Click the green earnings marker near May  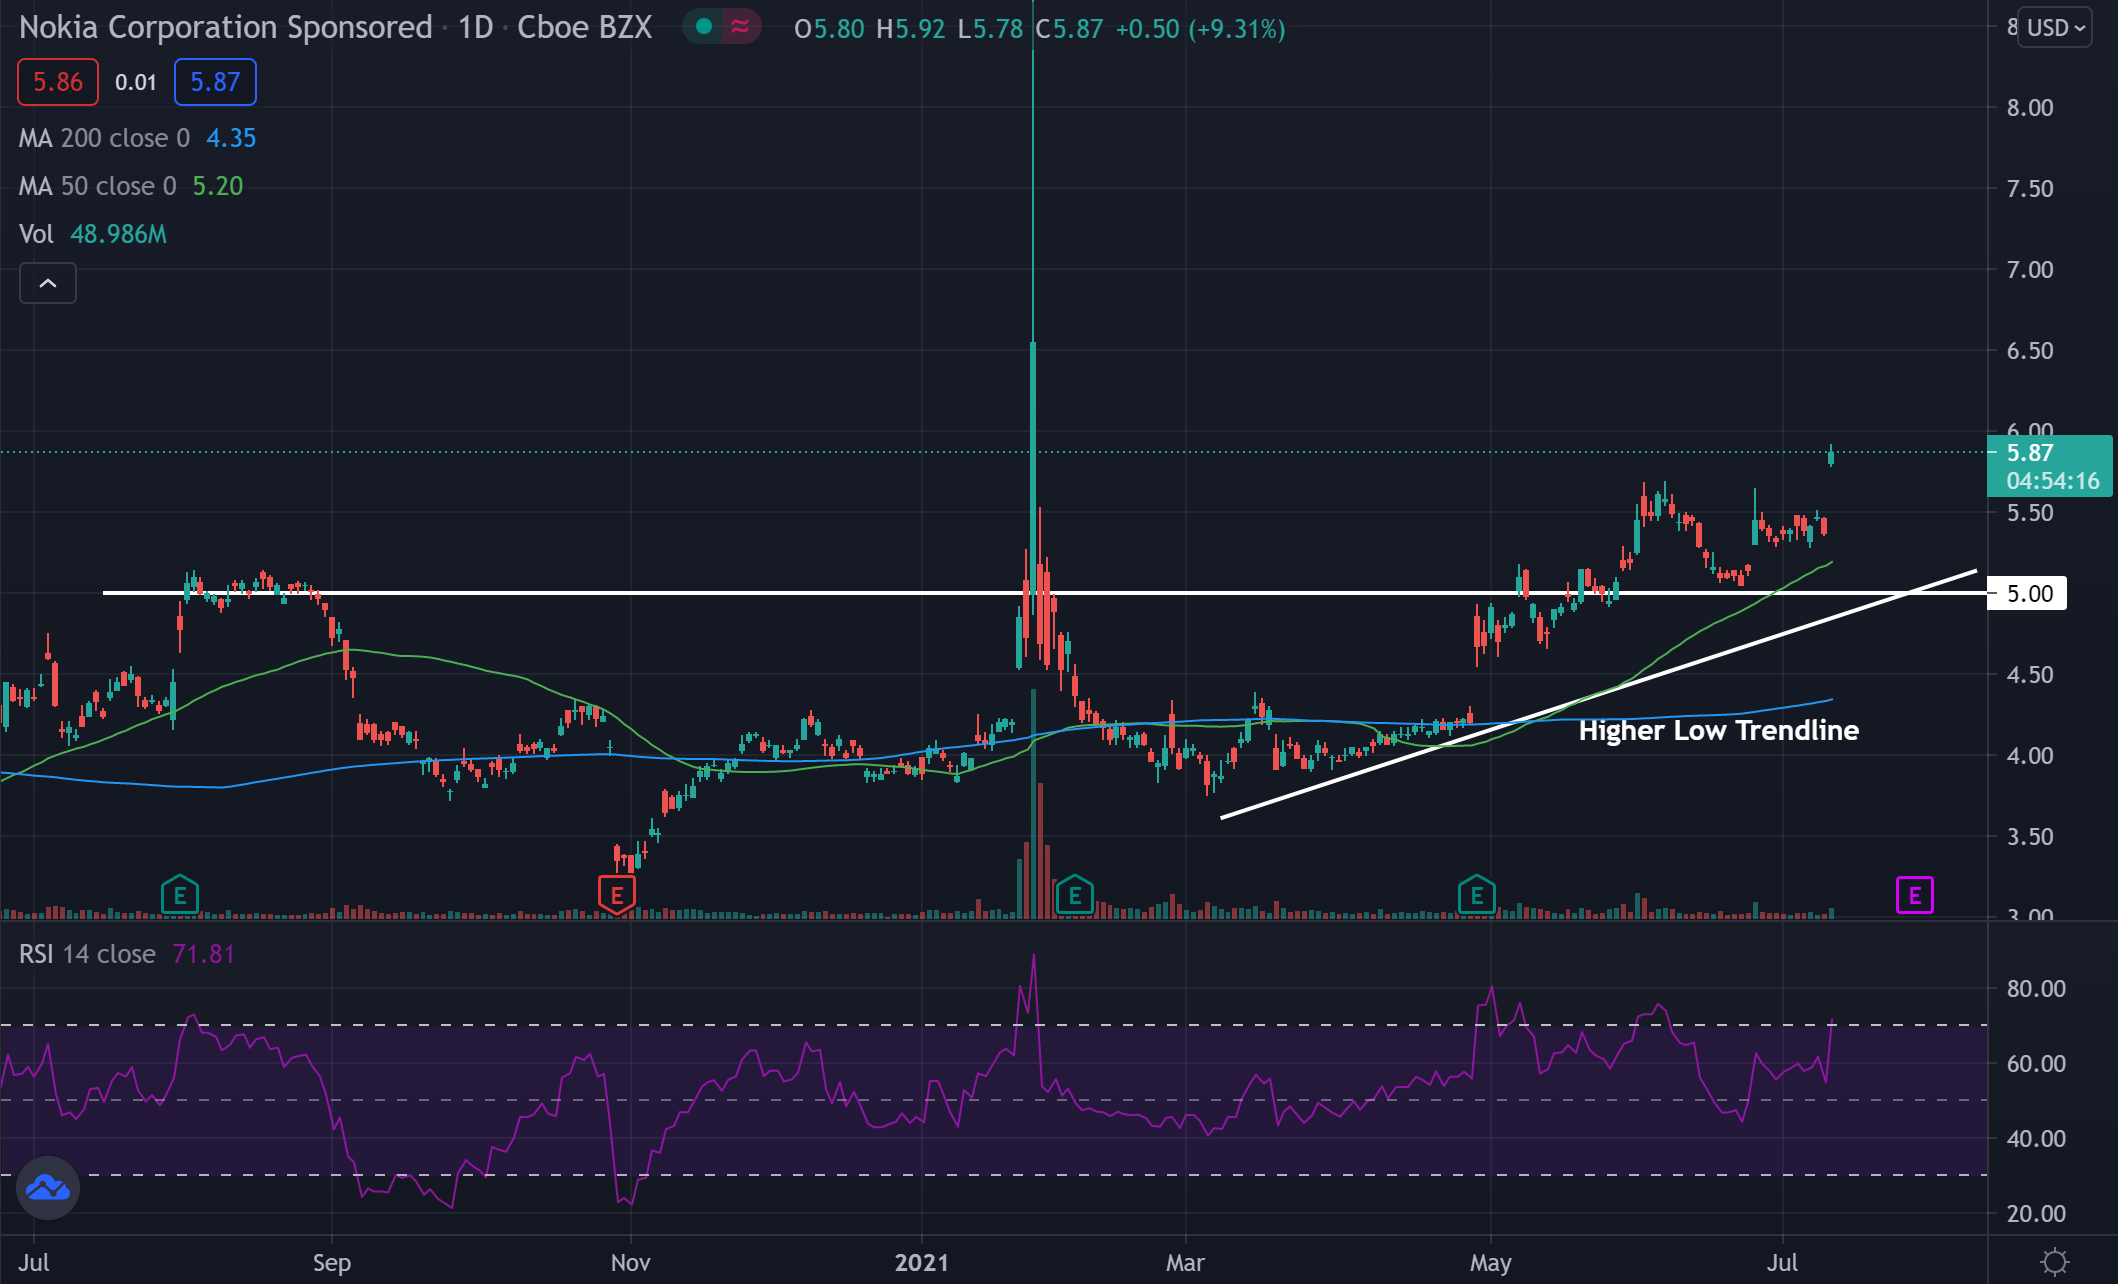(x=1477, y=896)
